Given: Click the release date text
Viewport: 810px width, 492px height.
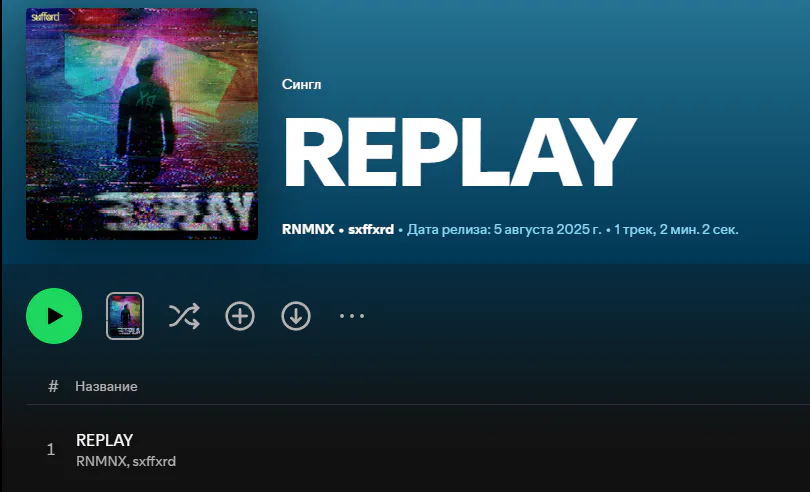Looking at the screenshot, I should [x=504, y=229].
